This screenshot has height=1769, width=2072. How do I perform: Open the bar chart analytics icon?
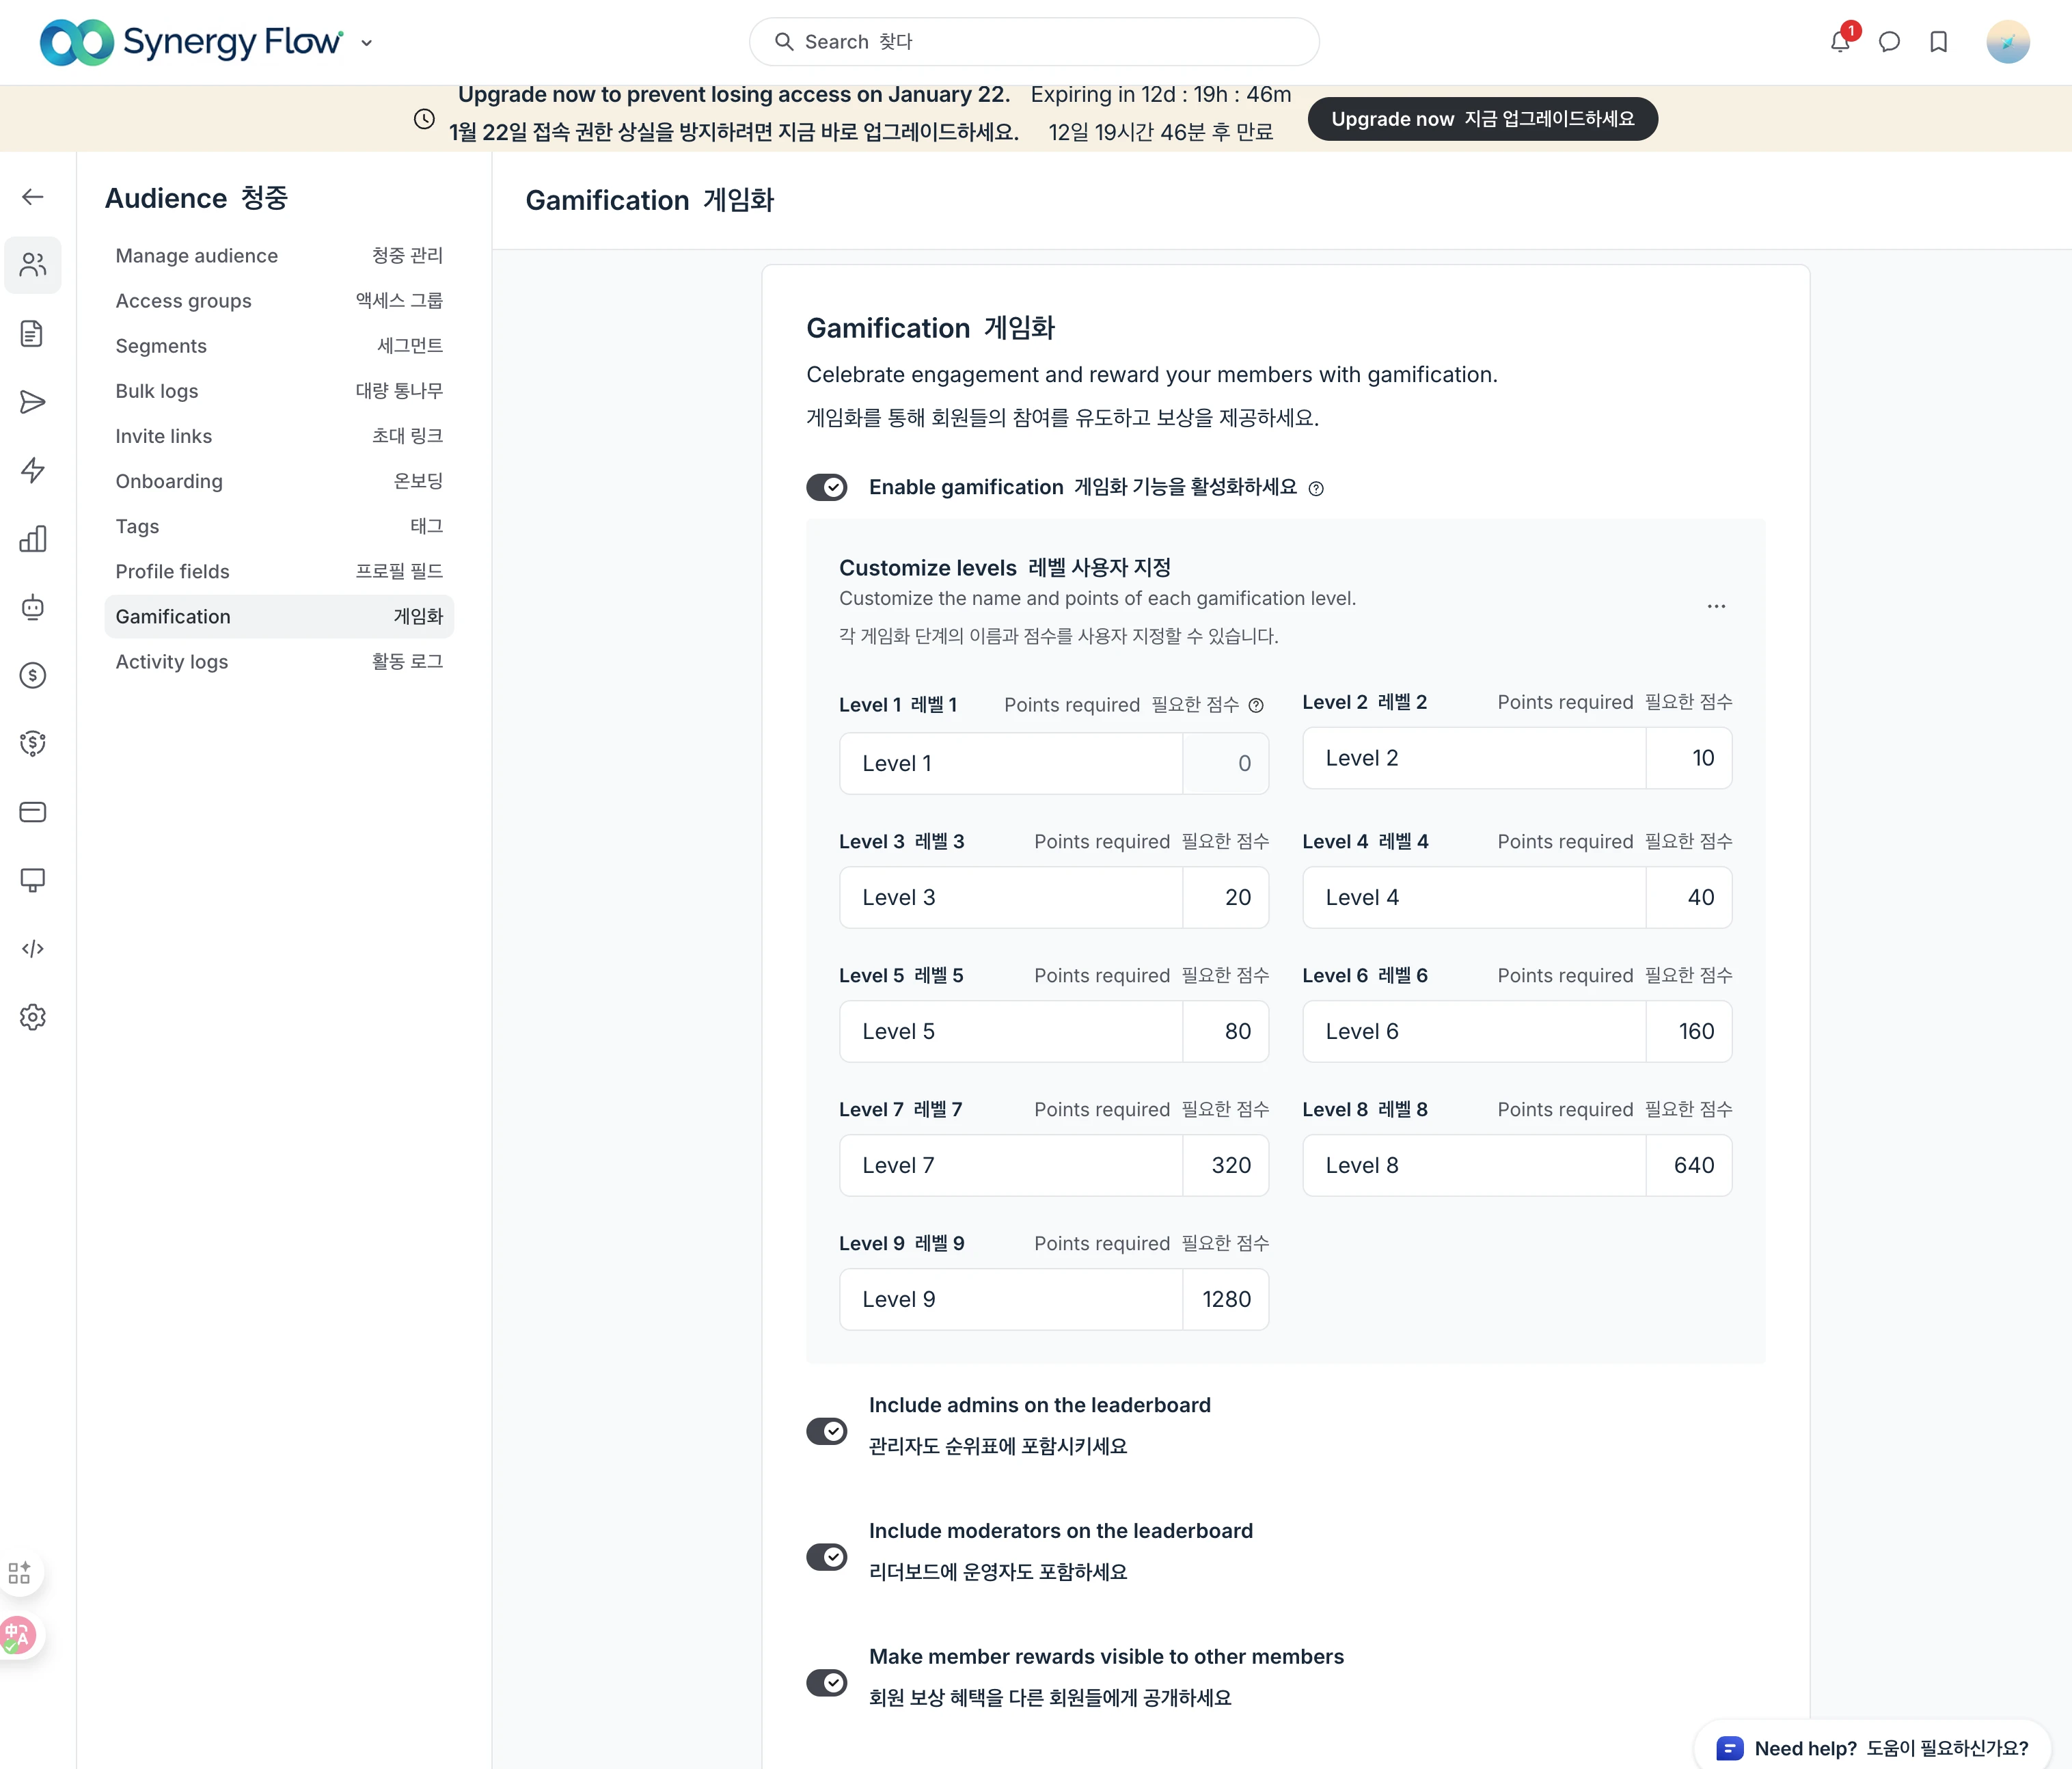(x=33, y=539)
